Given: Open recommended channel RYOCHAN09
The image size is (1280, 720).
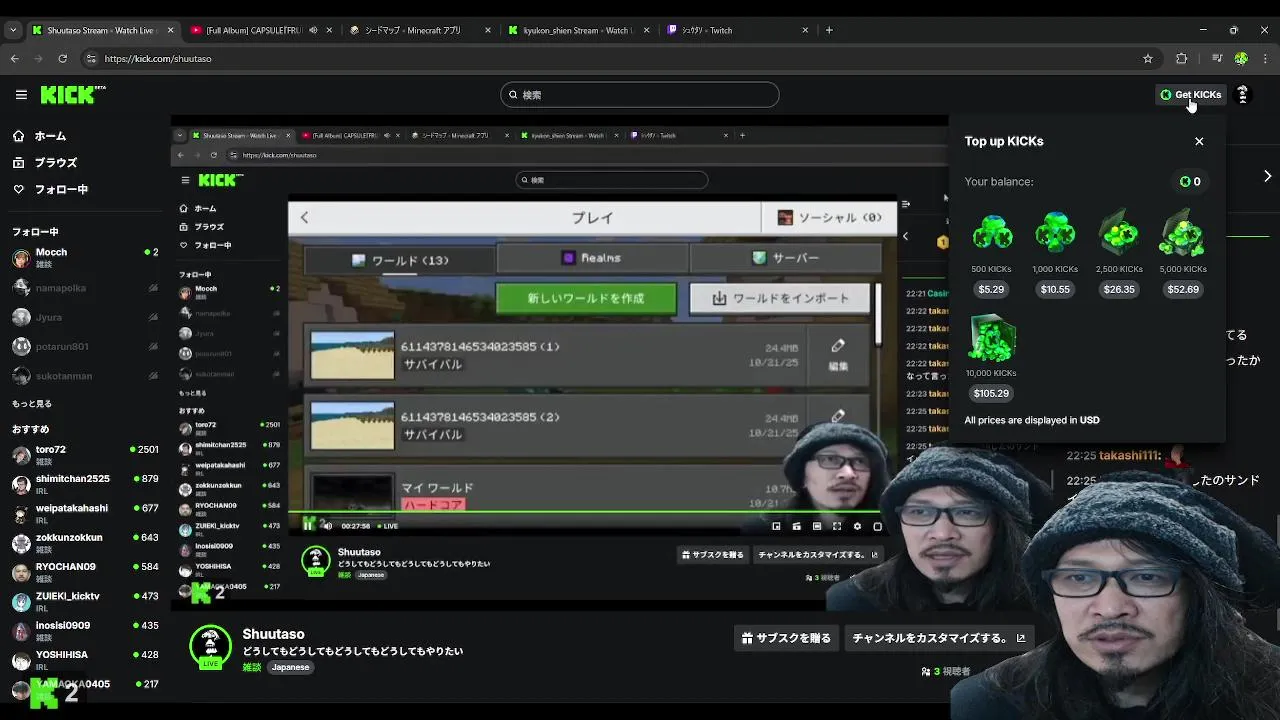Looking at the screenshot, I should [x=84, y=572].
